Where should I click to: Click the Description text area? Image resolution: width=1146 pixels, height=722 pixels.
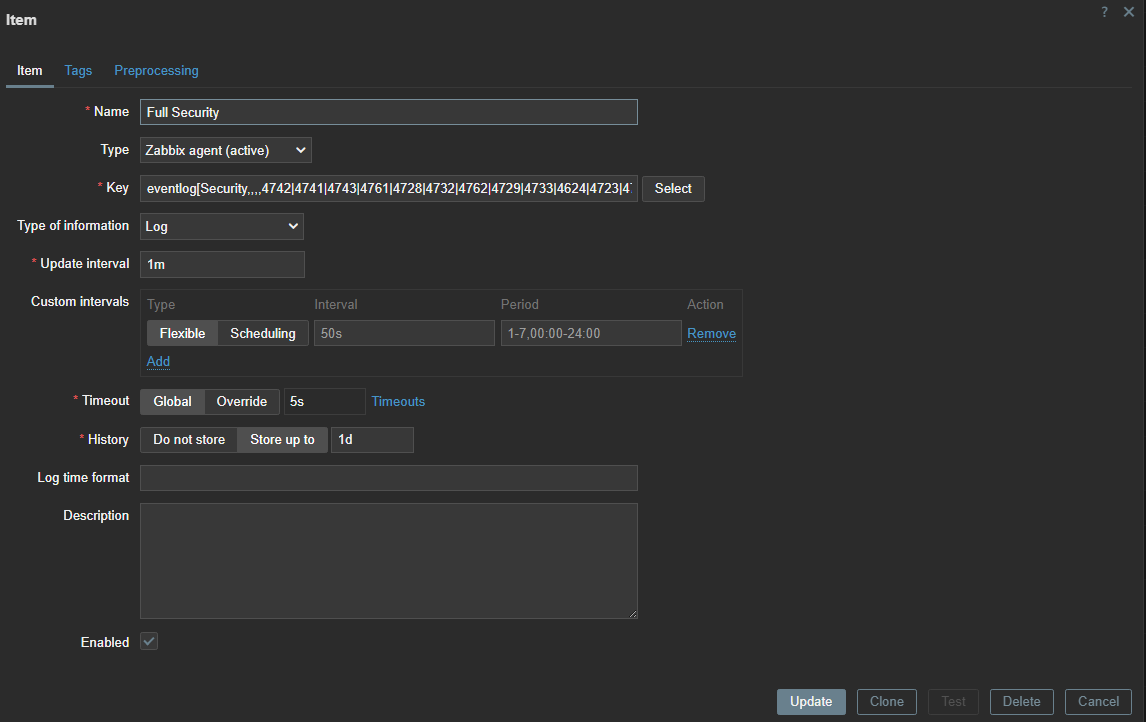pos(389,560)
